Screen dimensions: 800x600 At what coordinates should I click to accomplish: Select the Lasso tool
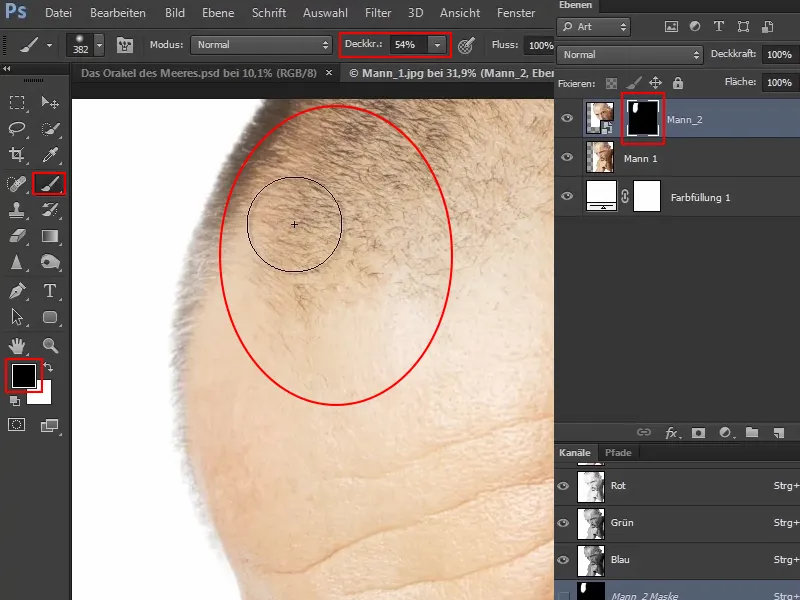pyautogui.click(x=17, y=128)
